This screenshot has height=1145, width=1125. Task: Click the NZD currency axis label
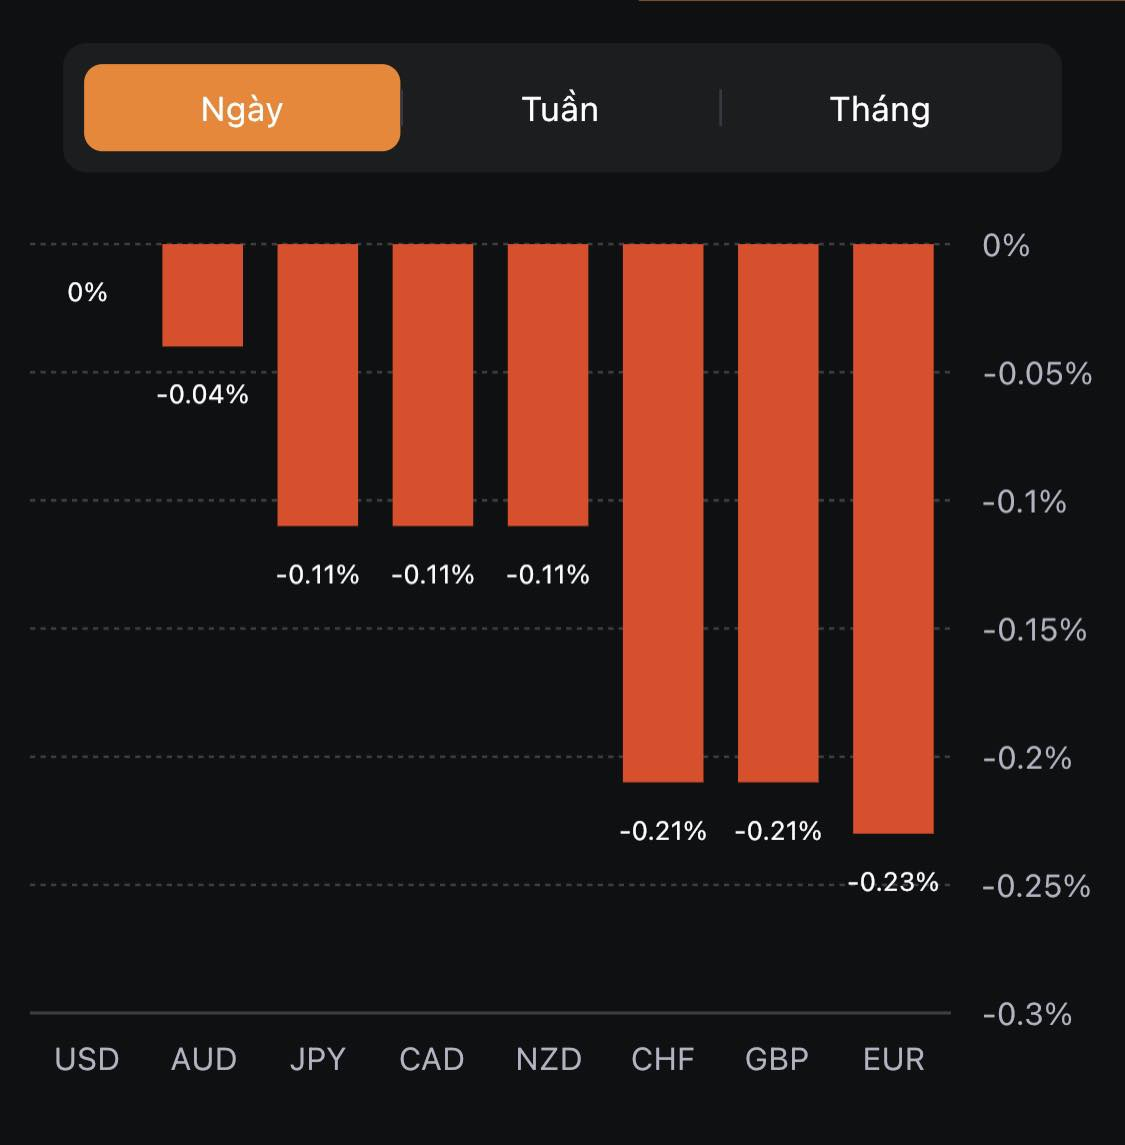point(548,1059)
